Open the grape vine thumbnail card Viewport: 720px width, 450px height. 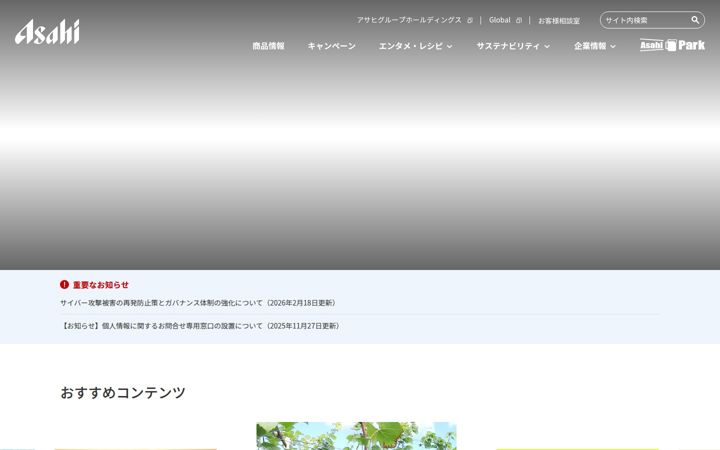pos(356,436)
